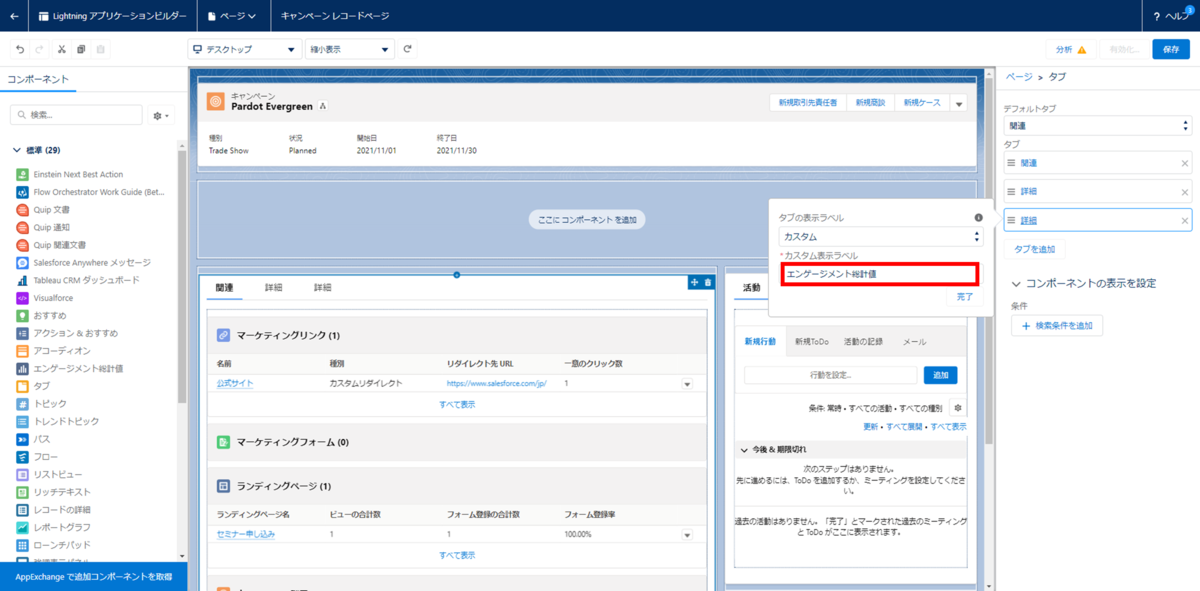Viewport: 1200px width, 591px height.
Task: Click the 保存 save button
Action: (x=1171, y=49)
